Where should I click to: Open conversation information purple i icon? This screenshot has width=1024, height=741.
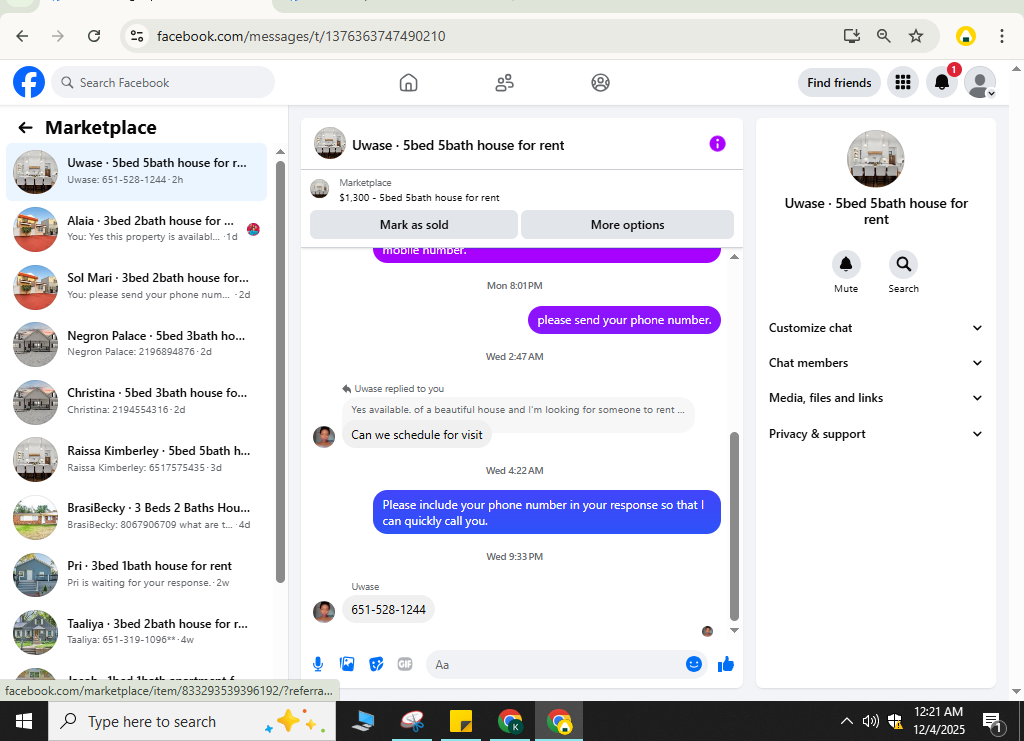click(717, 144)
